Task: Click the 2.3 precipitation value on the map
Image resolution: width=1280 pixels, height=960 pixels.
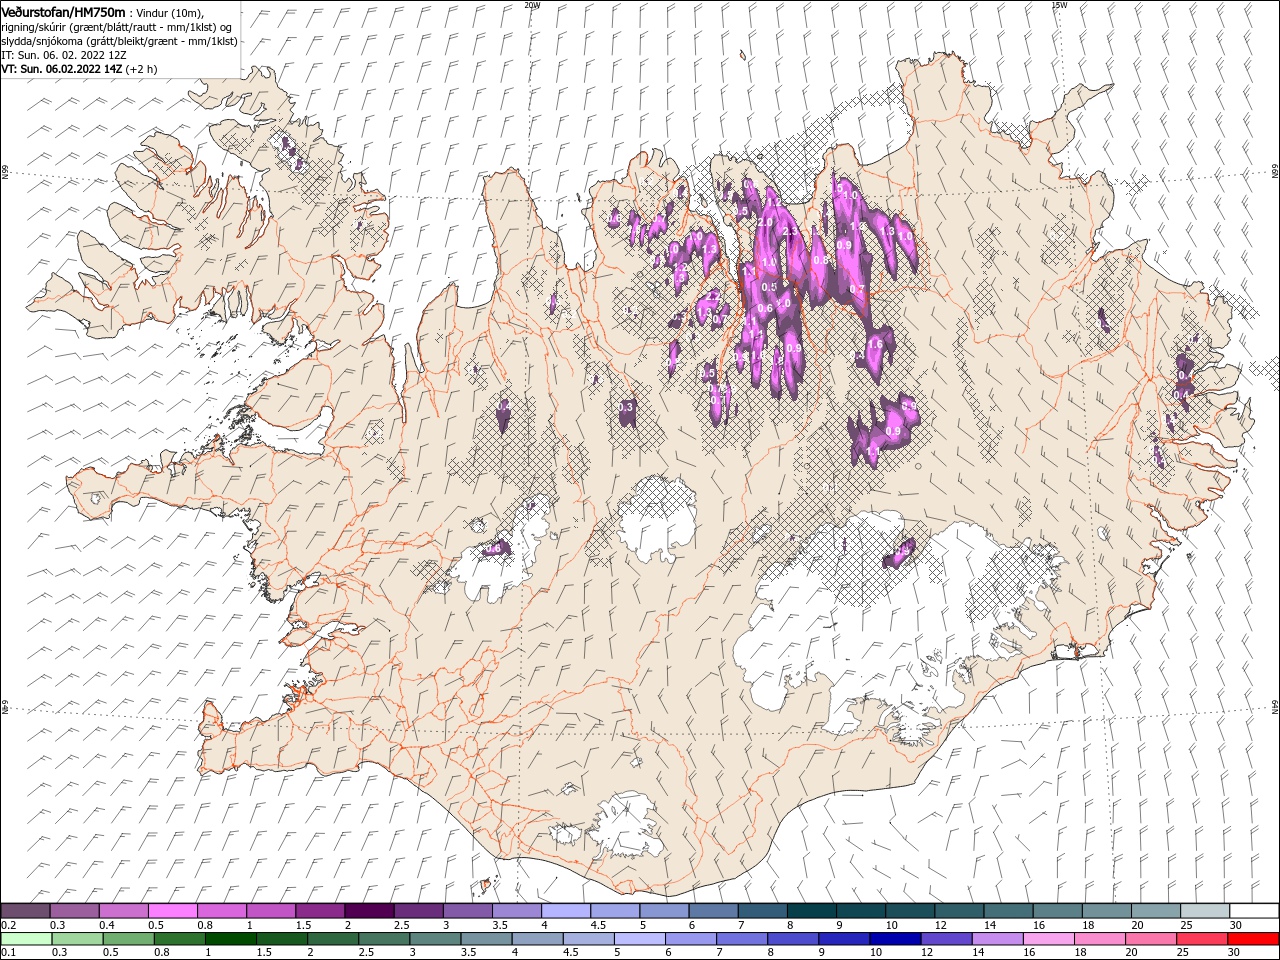Action: (789, 231)
